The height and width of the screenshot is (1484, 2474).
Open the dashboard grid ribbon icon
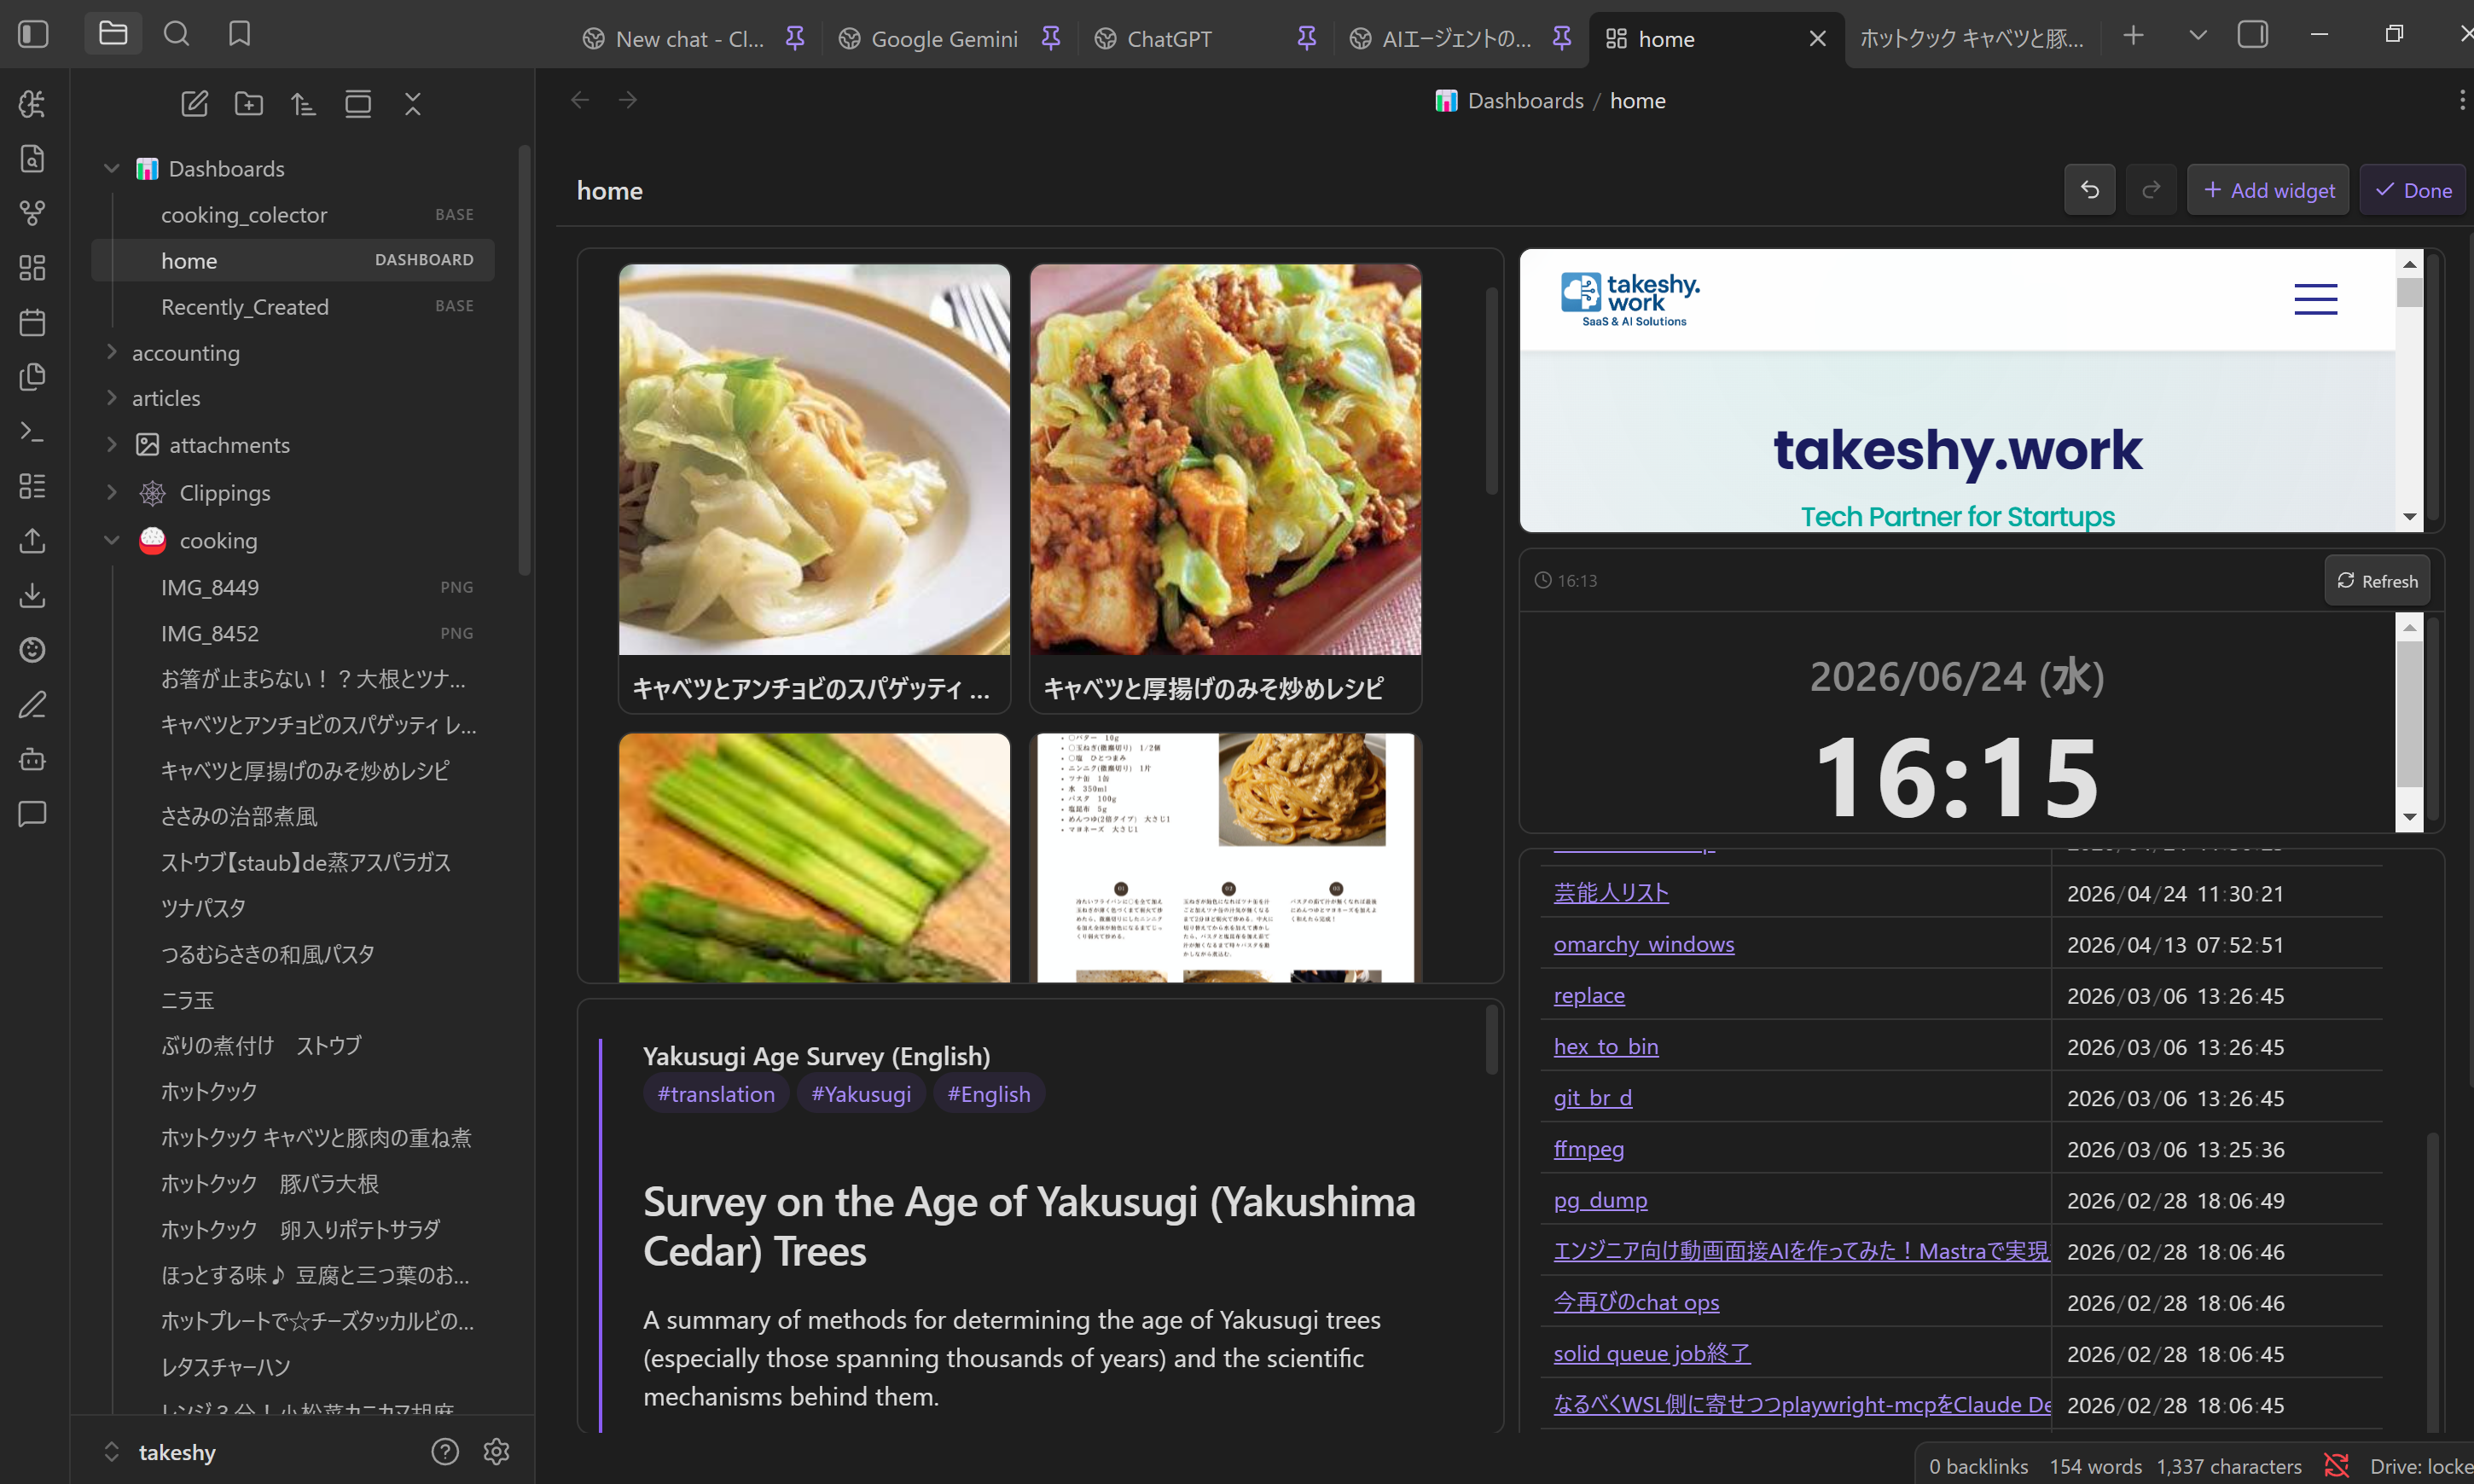(x=33, y=268)
